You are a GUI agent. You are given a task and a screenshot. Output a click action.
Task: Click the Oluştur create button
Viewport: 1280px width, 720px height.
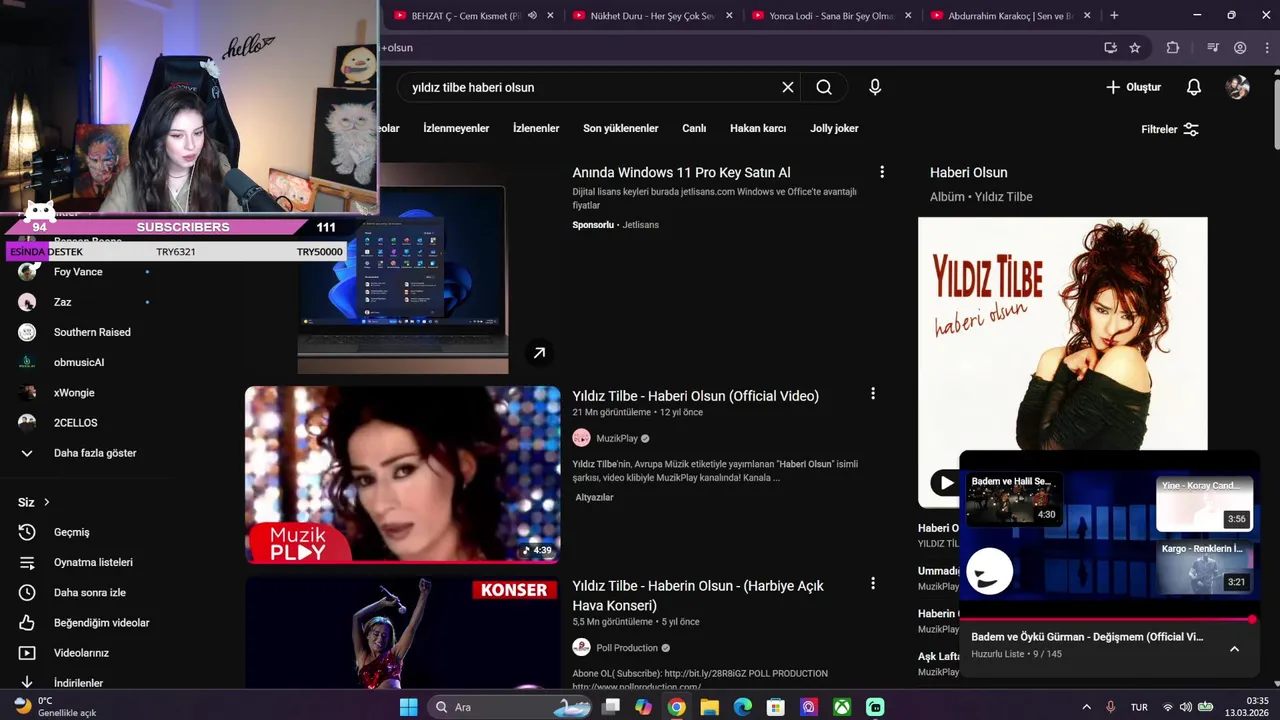point(1133,87)
